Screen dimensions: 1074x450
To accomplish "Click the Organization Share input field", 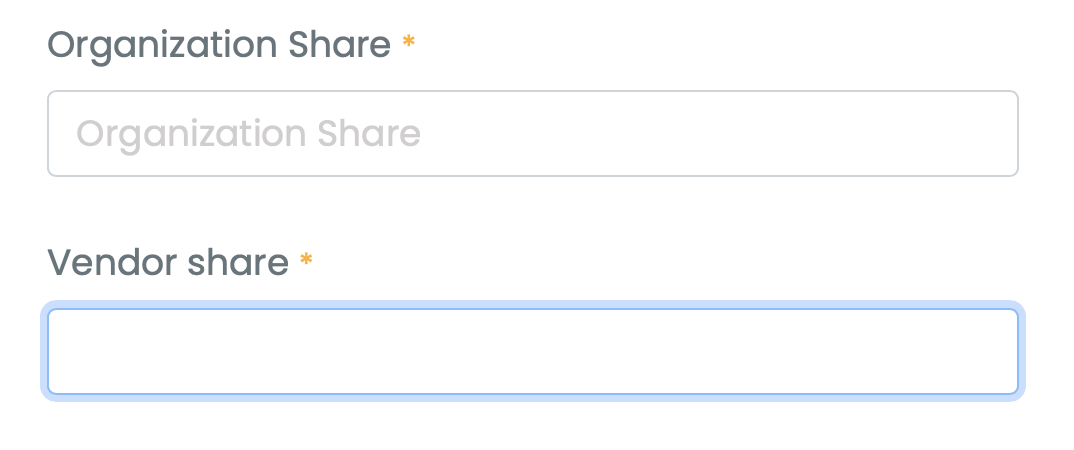I will [x=532, y=134].
